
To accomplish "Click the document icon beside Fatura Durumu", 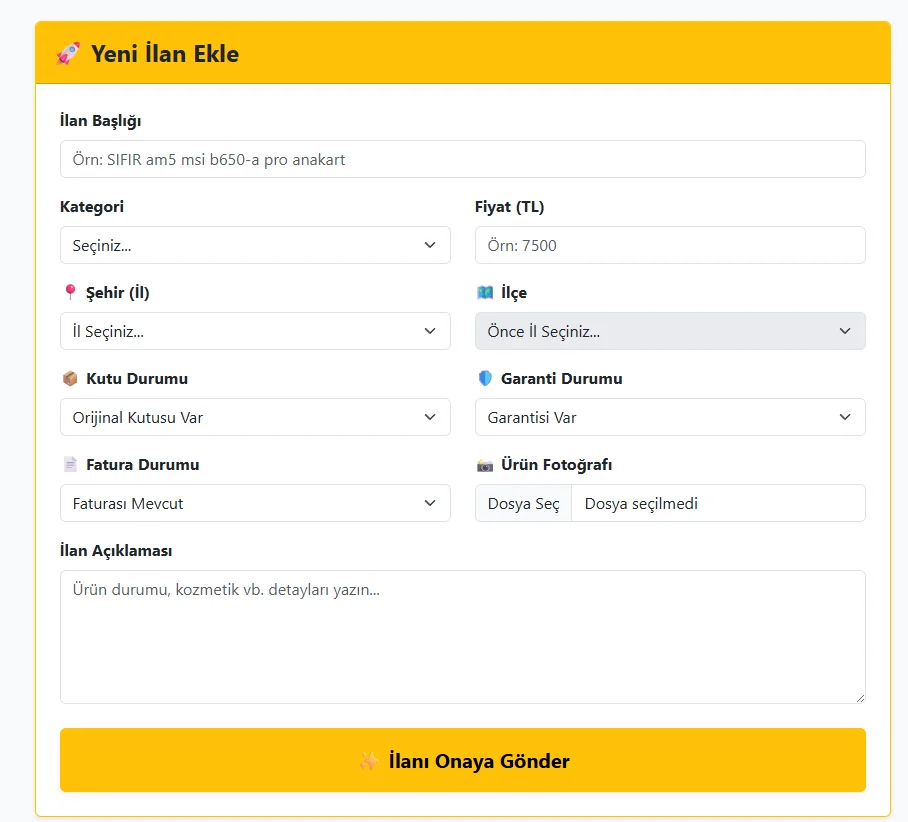I will tap(70, 464).
